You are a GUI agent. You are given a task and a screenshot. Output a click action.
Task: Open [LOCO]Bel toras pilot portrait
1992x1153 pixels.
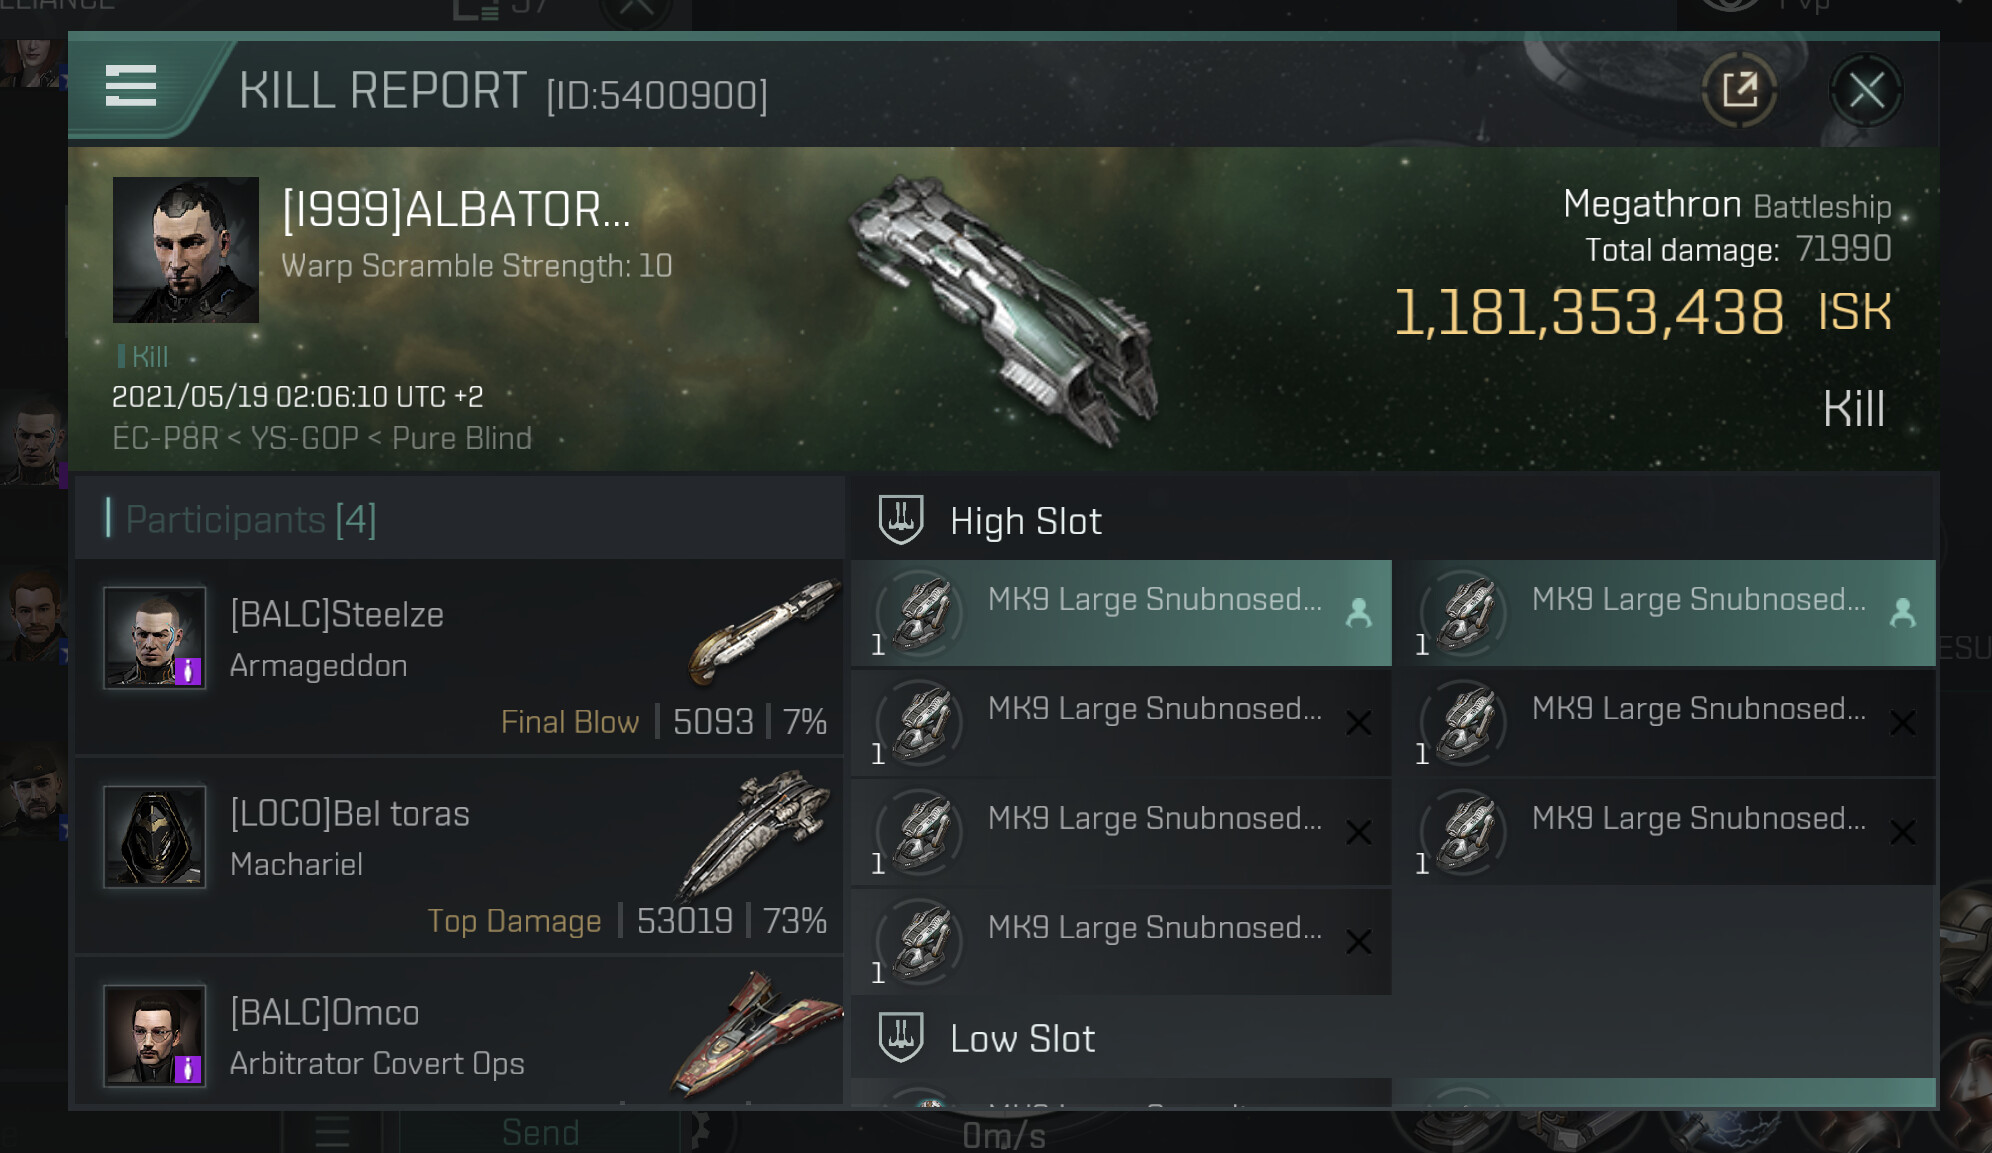(x=155, y=837)
